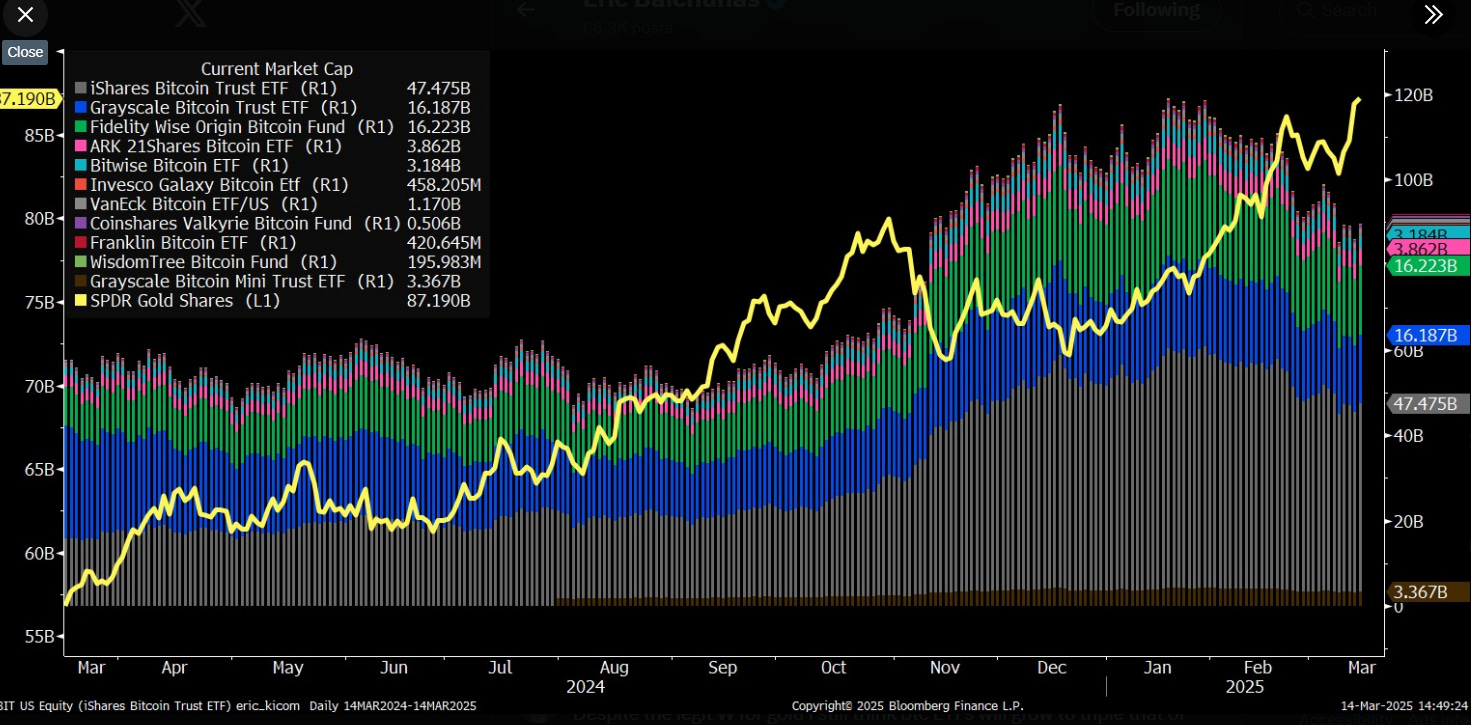Click the brown 3.367B tag on right axis
The image size is (1471, 725).
click(1427, 592)
